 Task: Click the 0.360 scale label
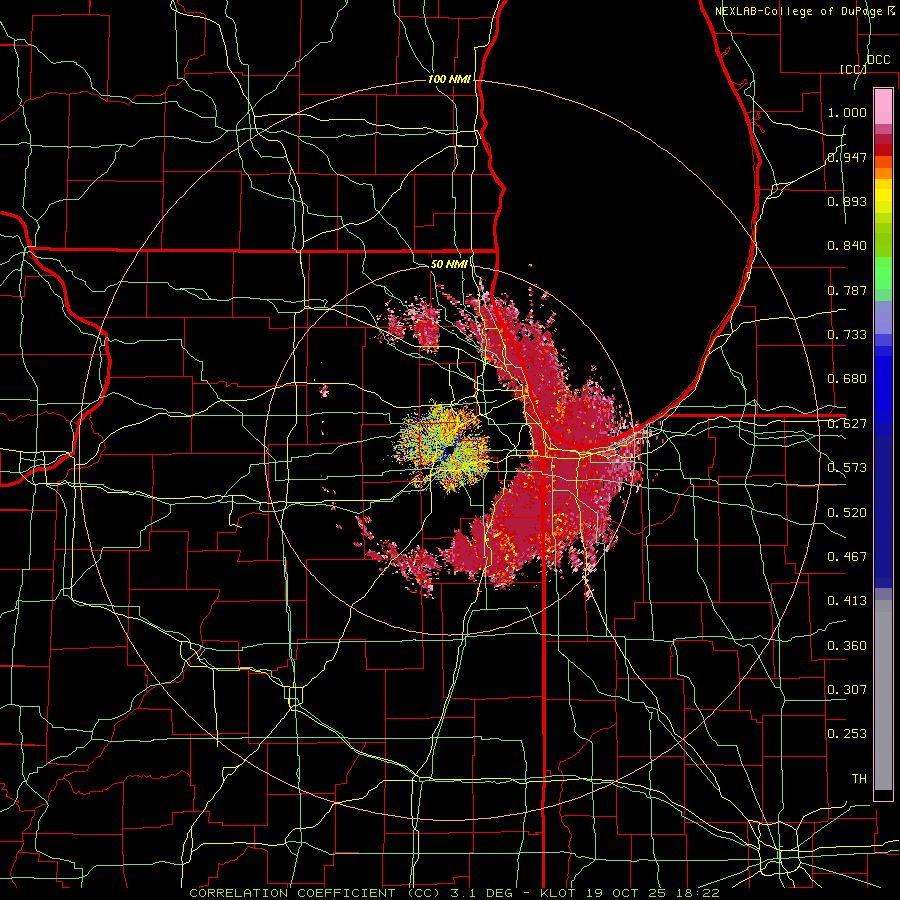click(847, 646)
